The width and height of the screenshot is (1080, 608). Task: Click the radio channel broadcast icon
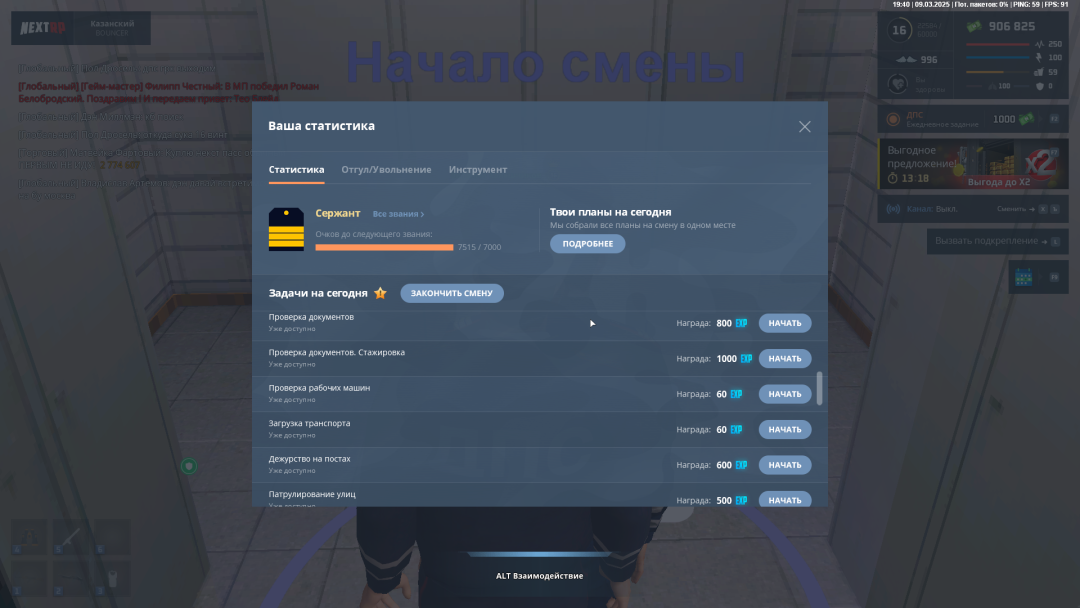(894, 209)
